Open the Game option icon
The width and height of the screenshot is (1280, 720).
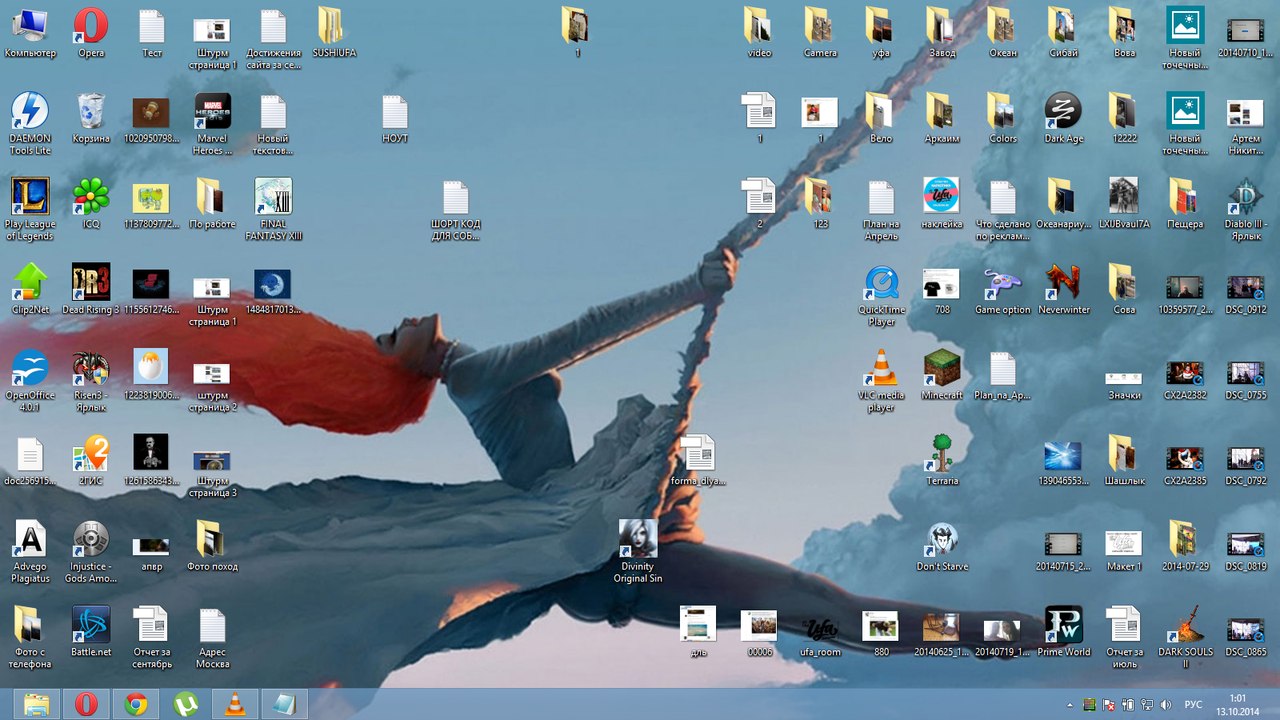1002,289
